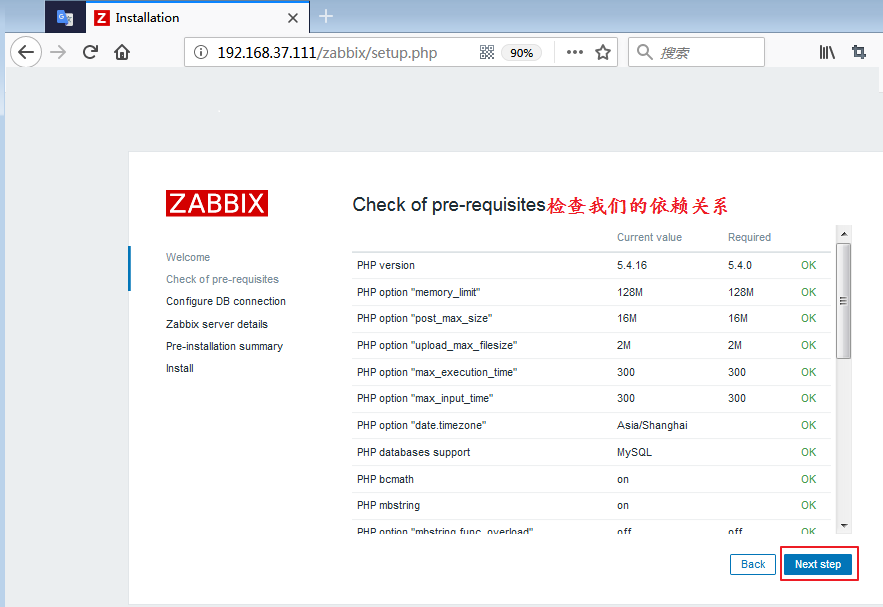Close the Installation tab

point(293,18)
